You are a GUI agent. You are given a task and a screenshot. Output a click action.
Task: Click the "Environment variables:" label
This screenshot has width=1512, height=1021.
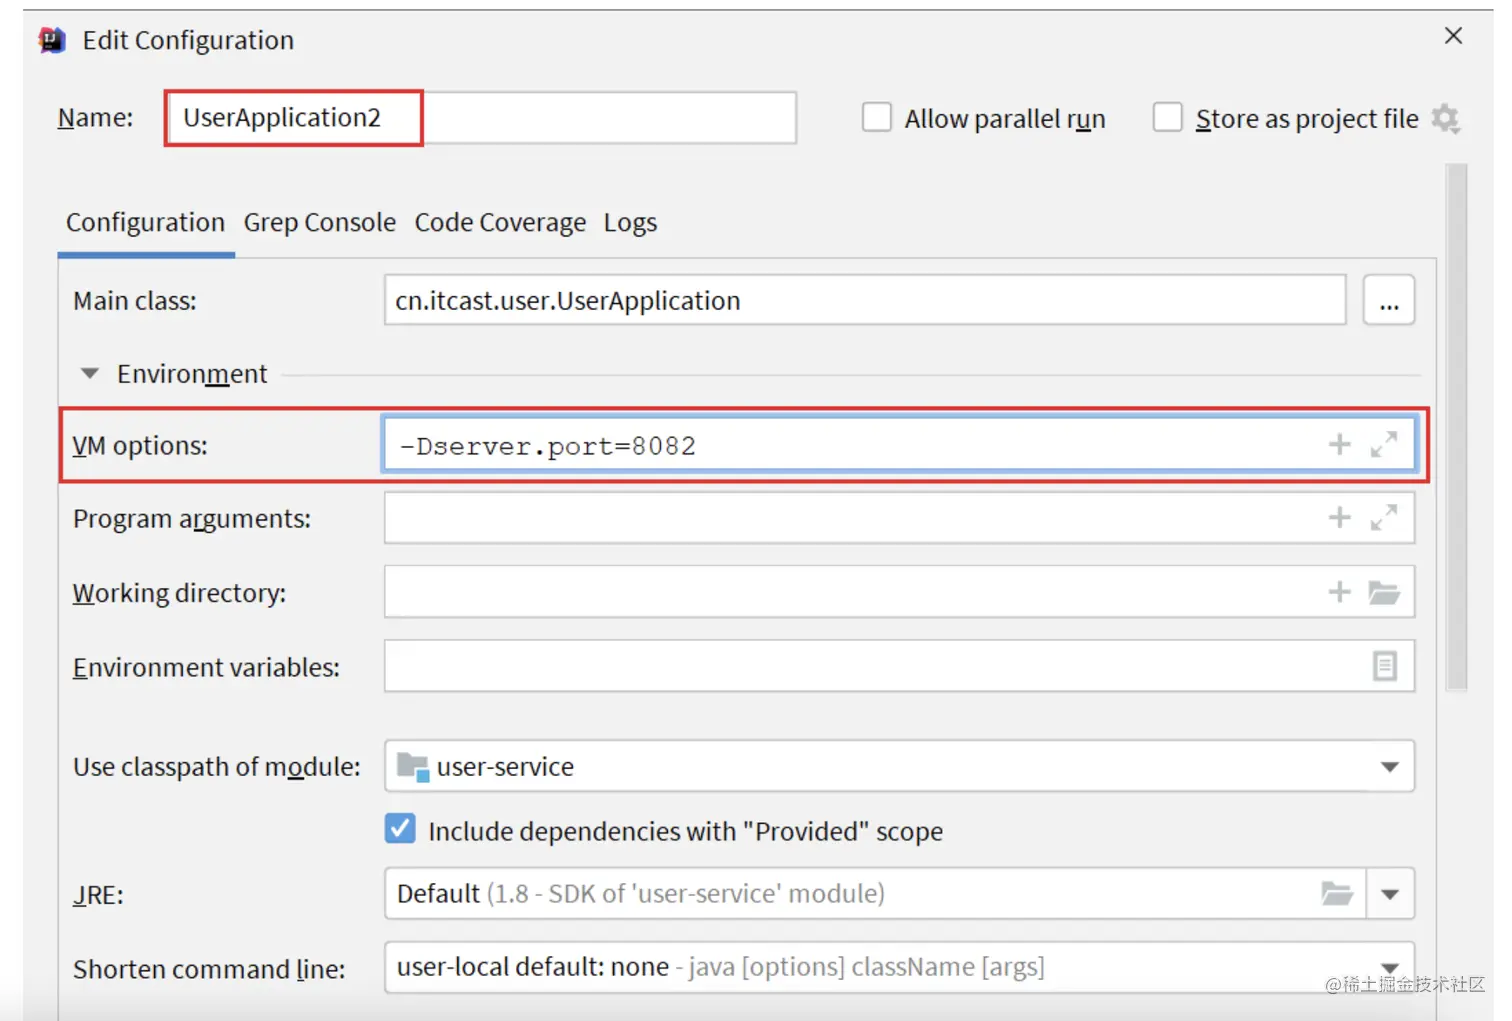(x=206, y=667)
